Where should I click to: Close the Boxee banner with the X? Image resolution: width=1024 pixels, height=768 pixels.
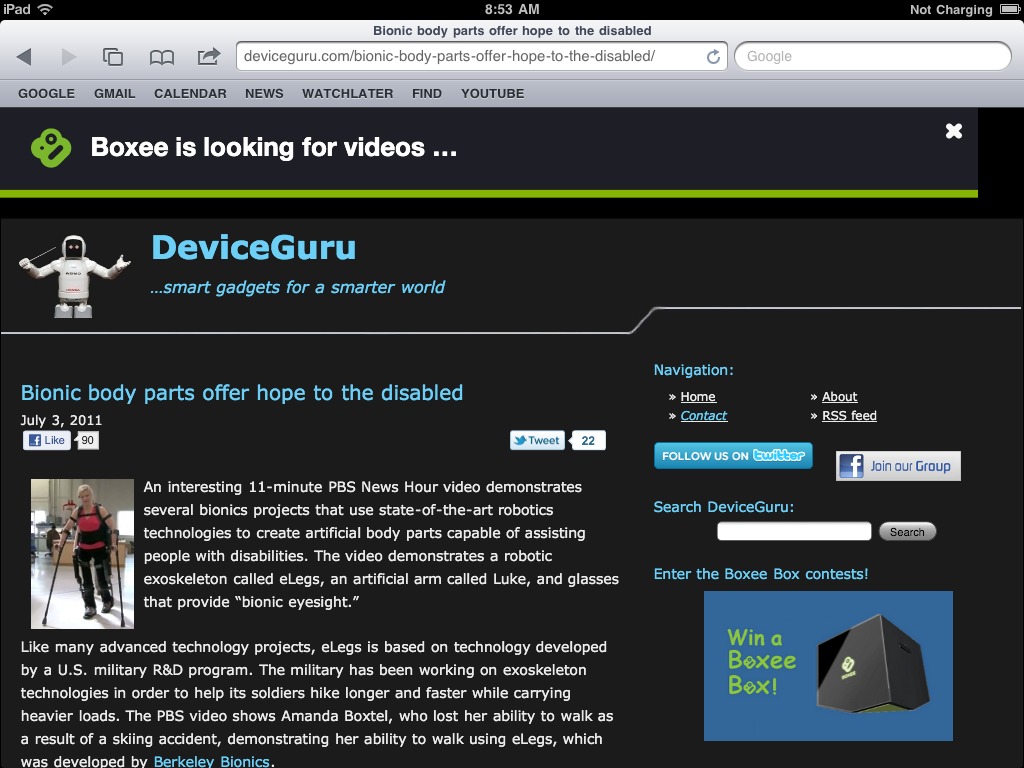click(953, 131)
